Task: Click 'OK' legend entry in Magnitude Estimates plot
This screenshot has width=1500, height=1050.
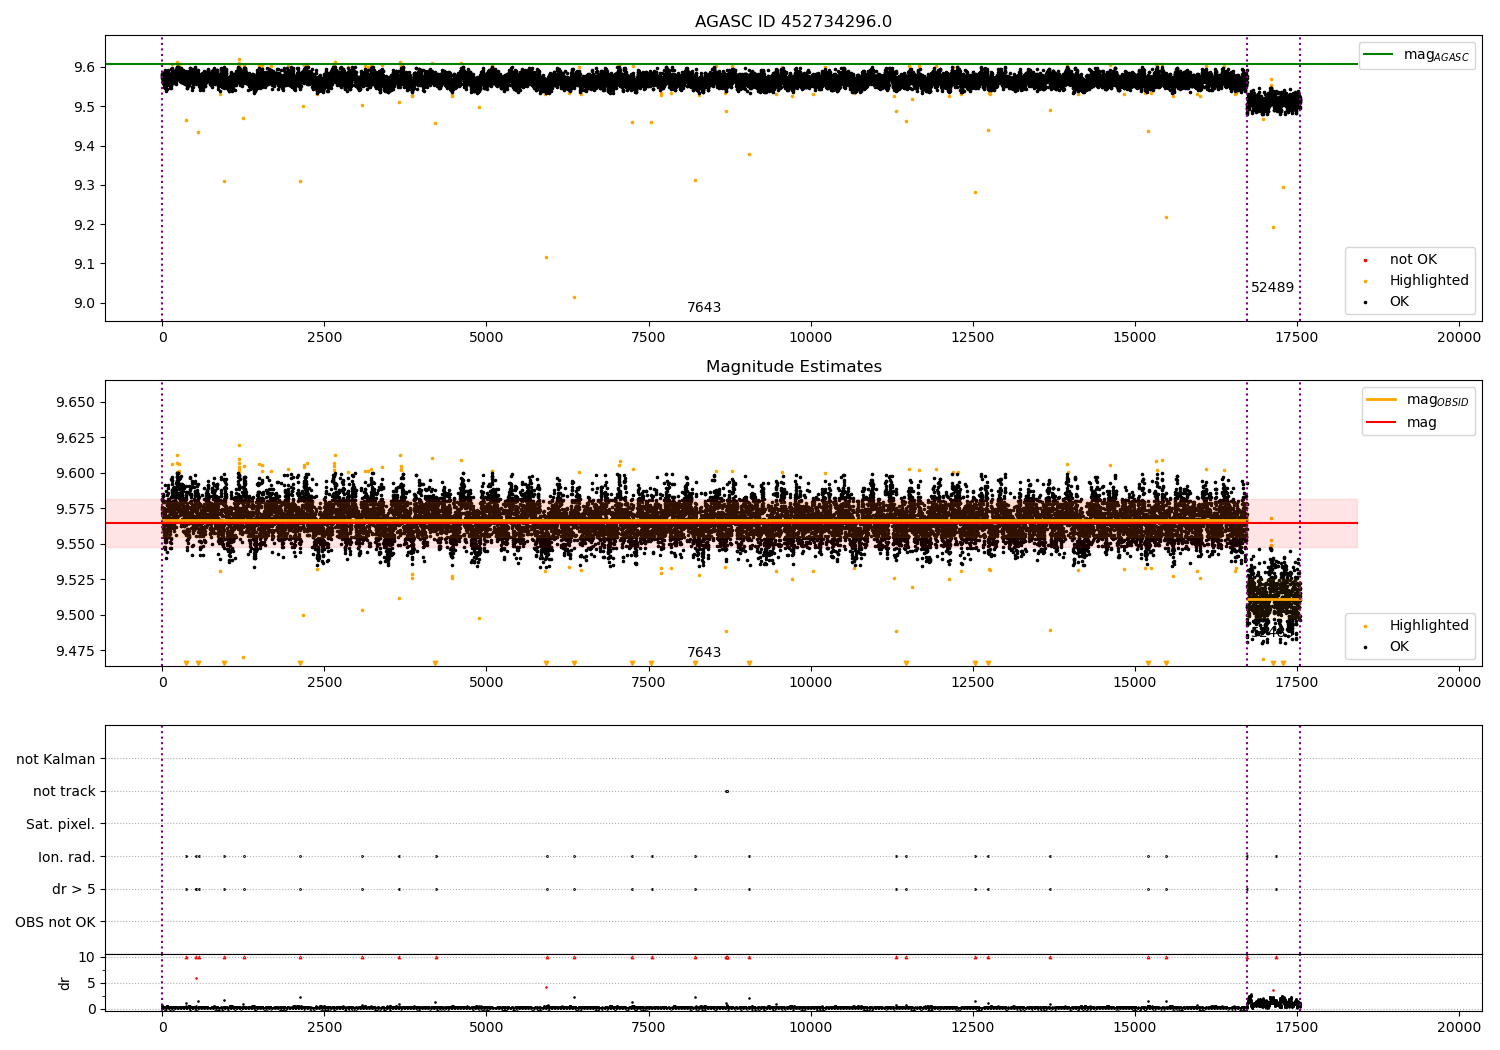Action: pos(1398,647)
